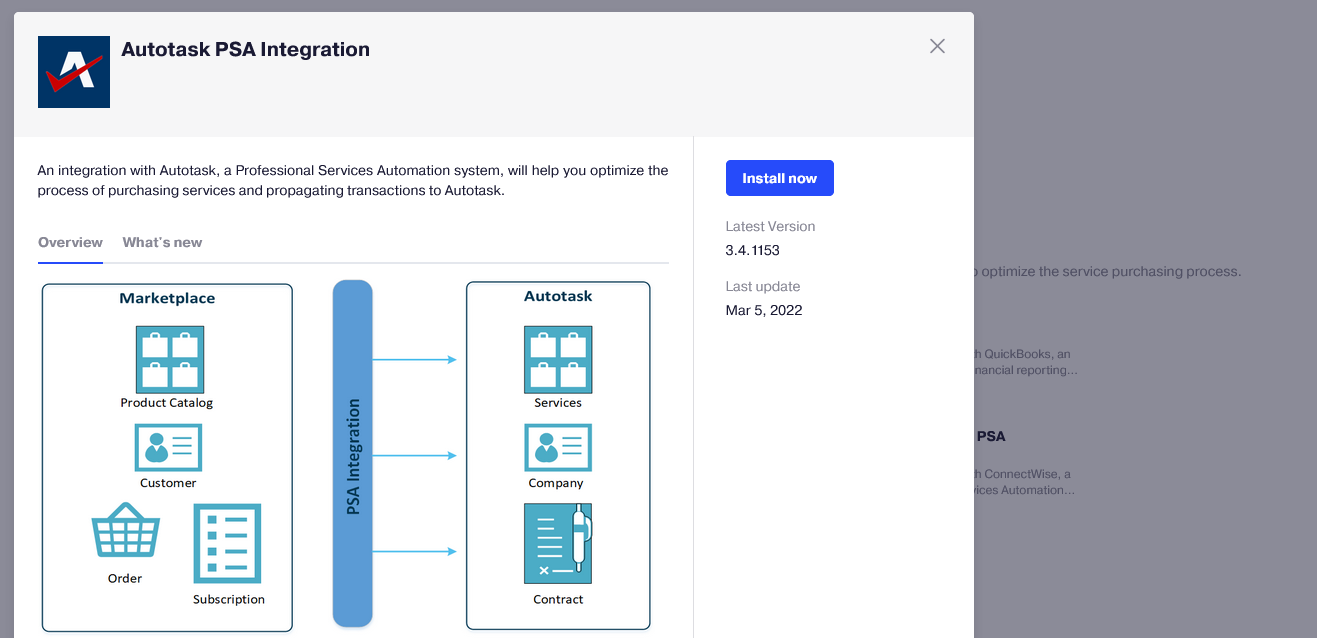Screen dimensions: 1317x638
Task: Click the Marketplace Customer card icon
Action: point(168,447)
